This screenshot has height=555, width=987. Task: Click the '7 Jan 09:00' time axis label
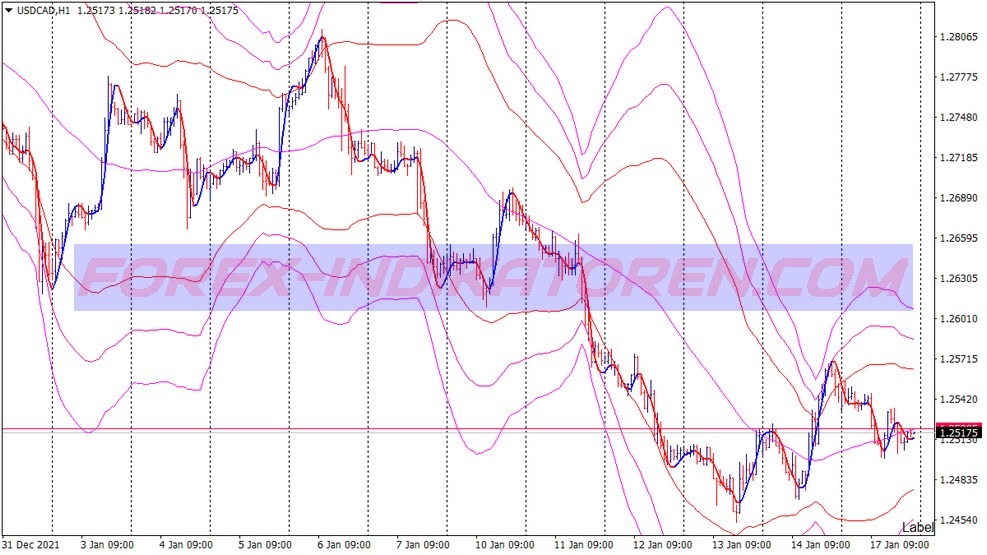(423, 544)
